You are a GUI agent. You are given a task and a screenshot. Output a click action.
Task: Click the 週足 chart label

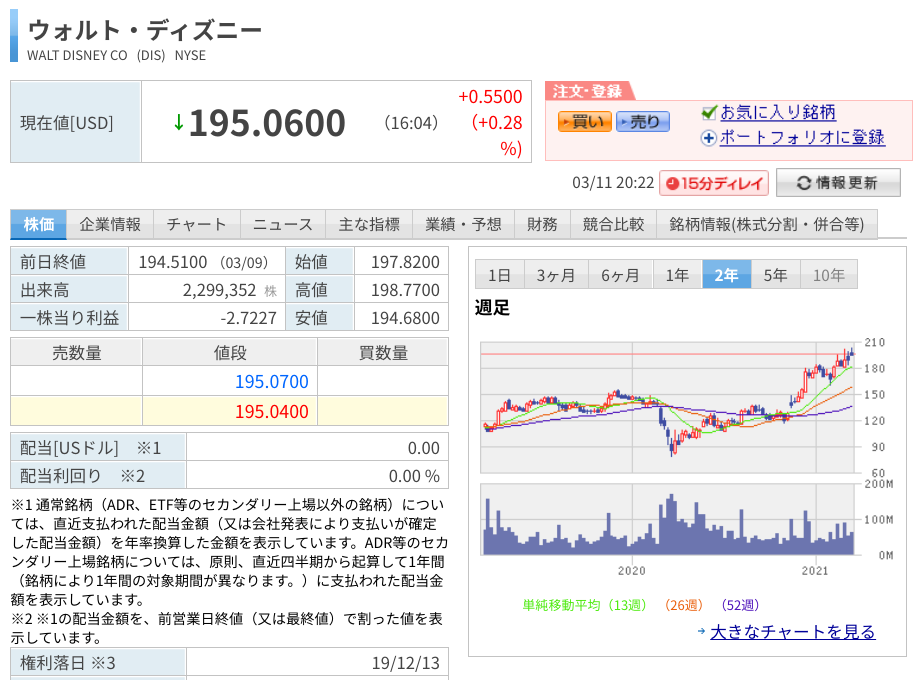(492, 307)
